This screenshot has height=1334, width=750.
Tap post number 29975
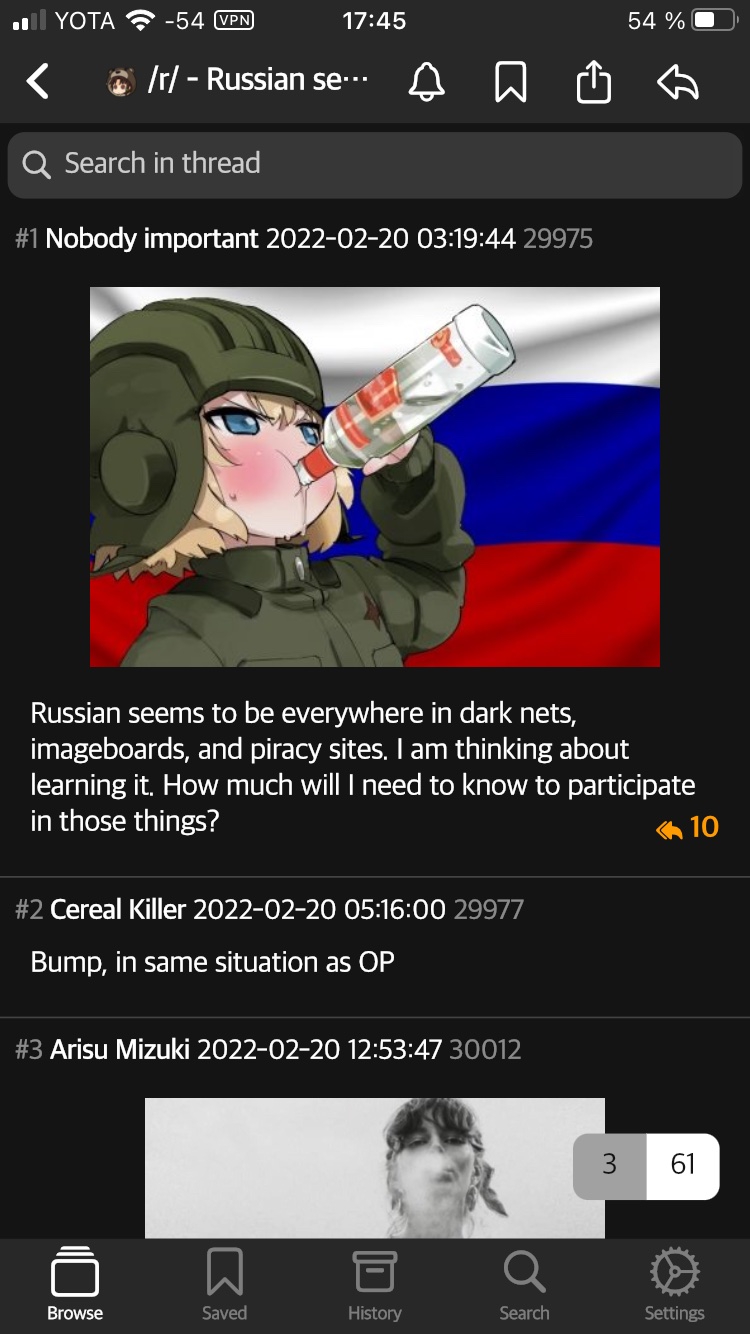(x=558, y=239)
